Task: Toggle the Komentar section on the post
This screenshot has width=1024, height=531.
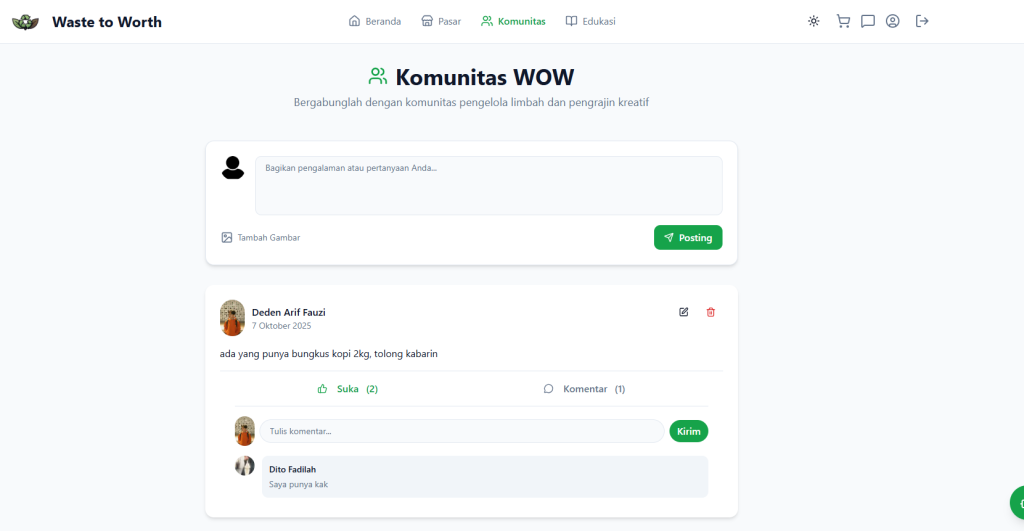Action: tap(584, 389)
